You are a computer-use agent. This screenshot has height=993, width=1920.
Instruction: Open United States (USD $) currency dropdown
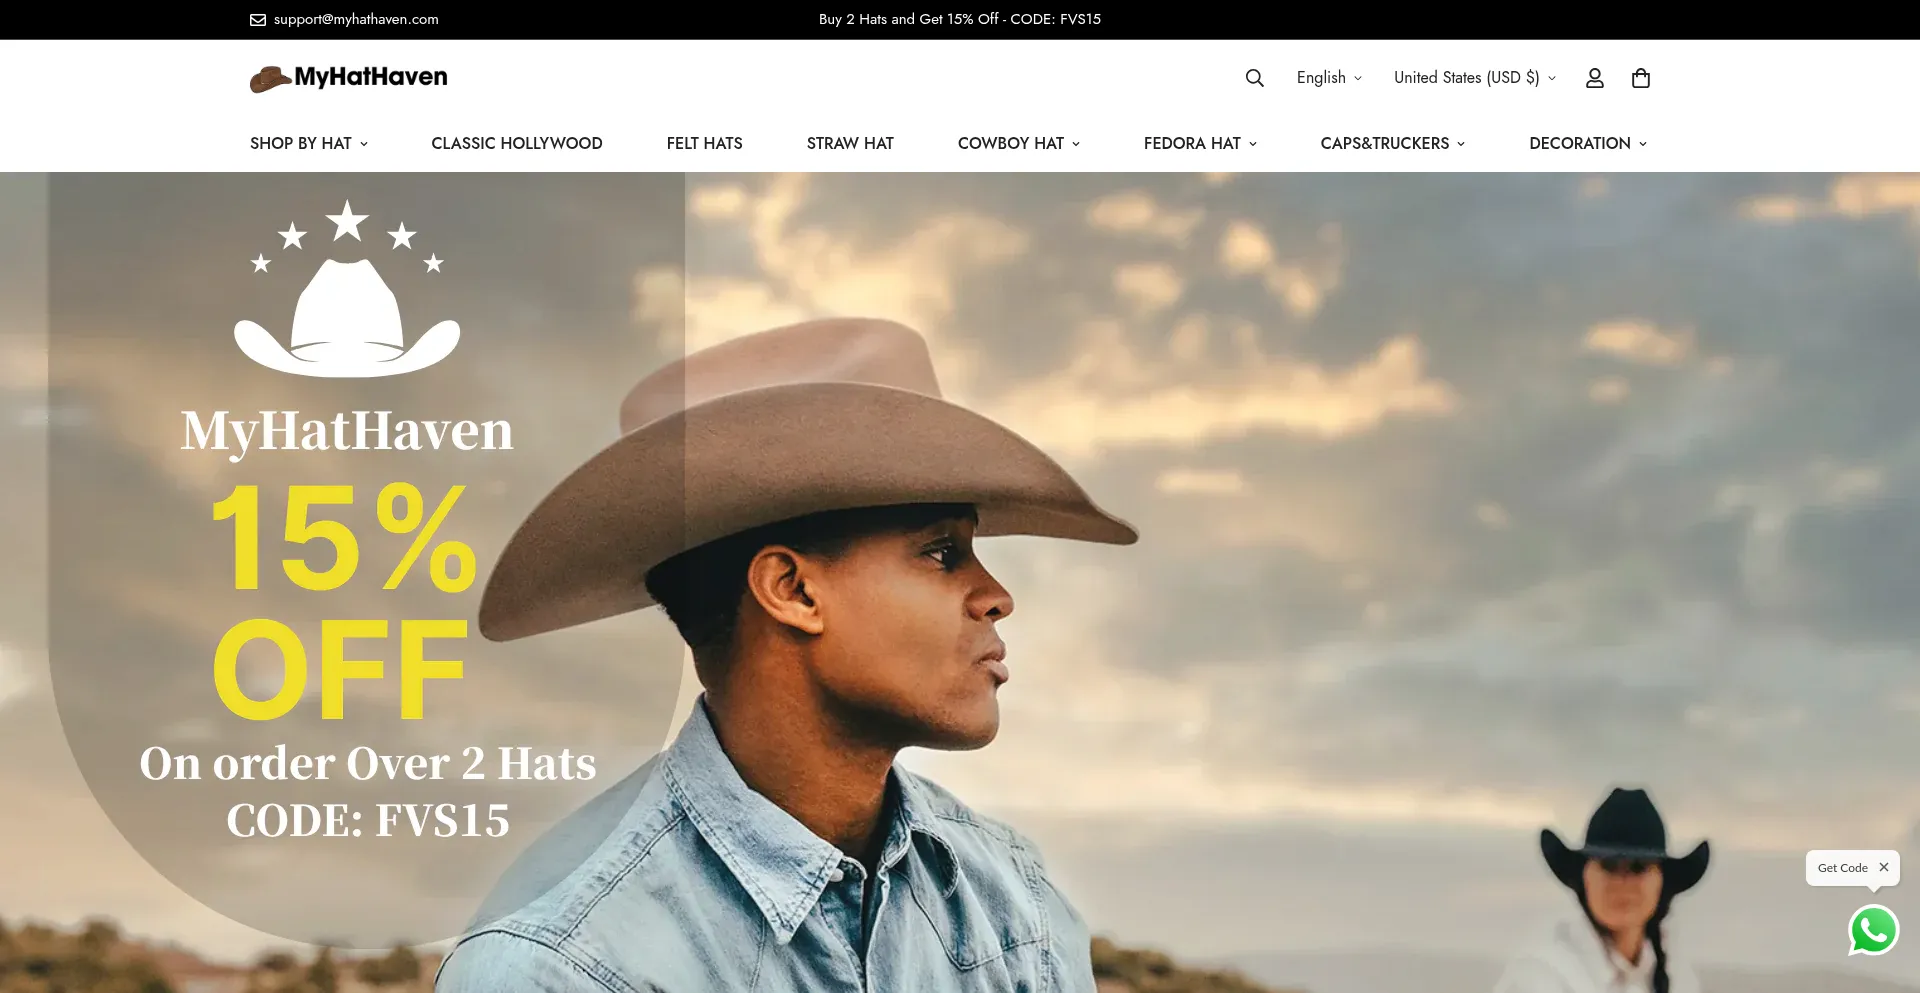pyautogui.click(x=1475, y=77)
